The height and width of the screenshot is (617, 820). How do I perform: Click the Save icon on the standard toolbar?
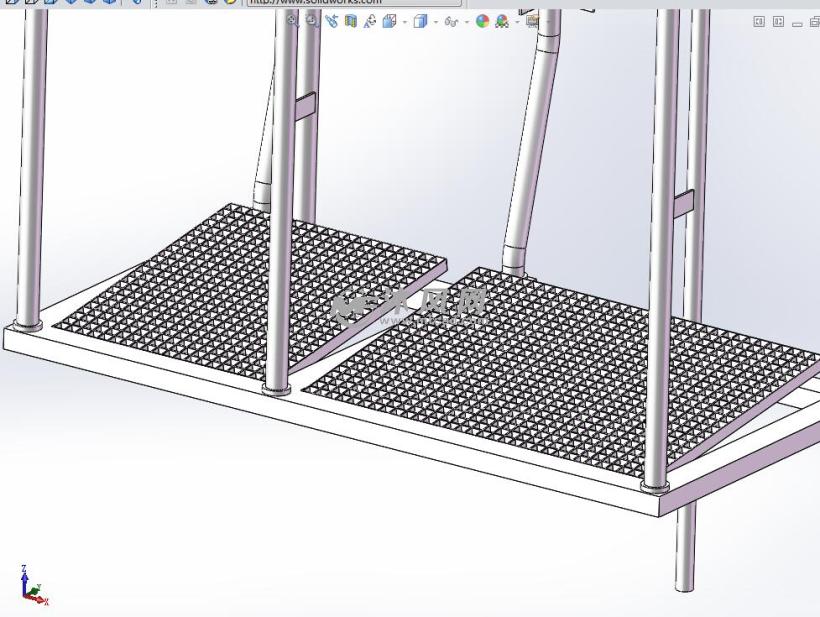click(x=49, y=4)
